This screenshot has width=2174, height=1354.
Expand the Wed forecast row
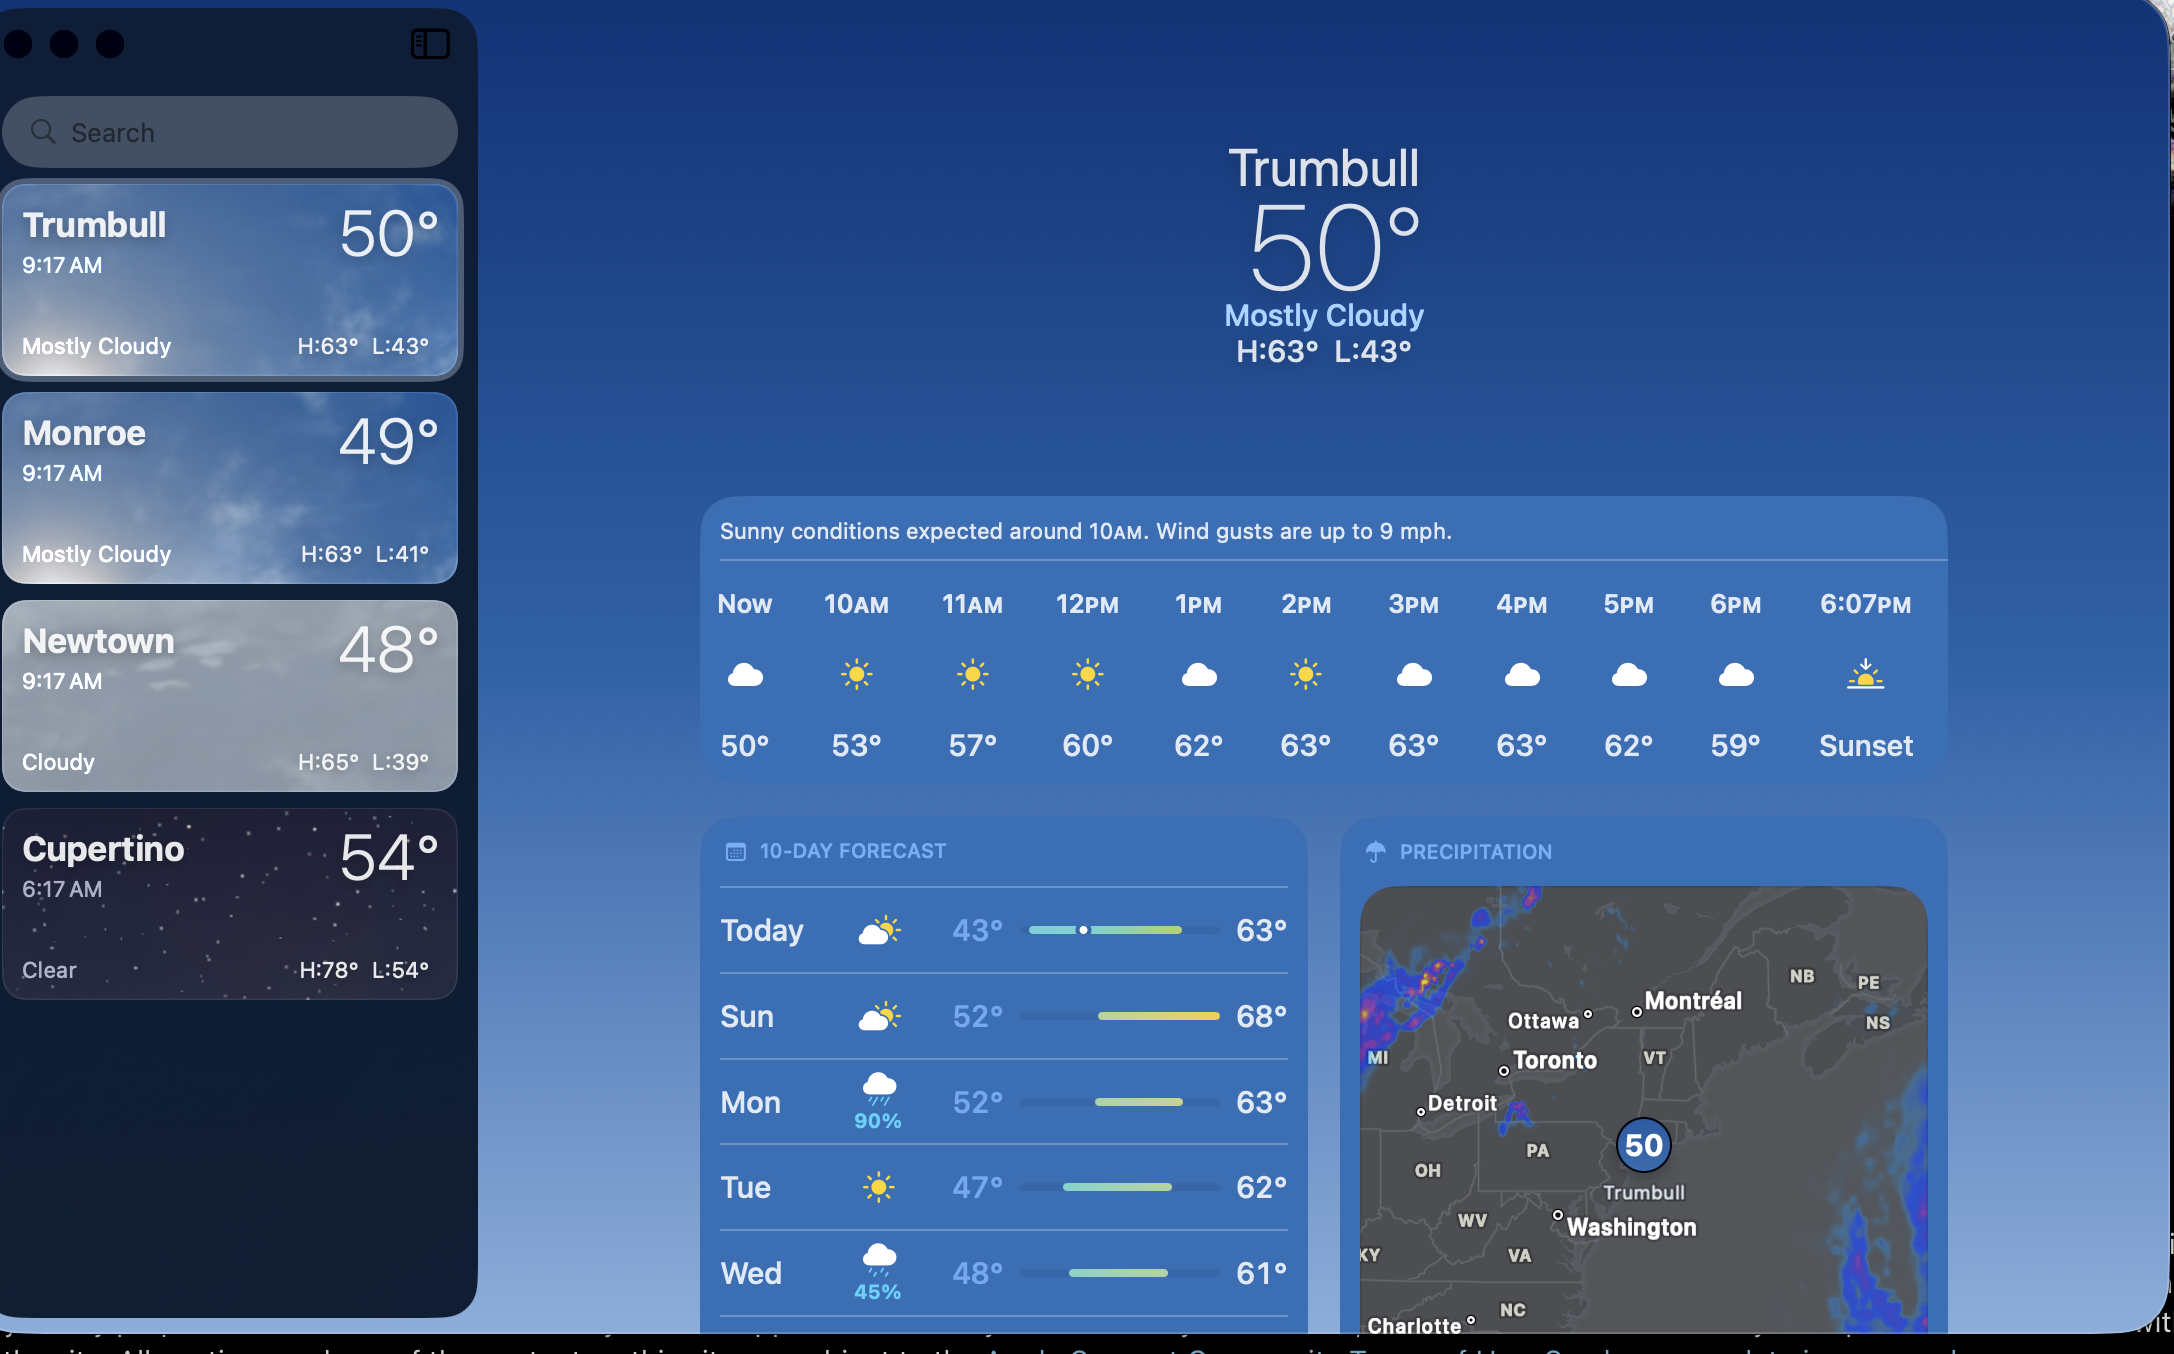click(1003, 1274)
